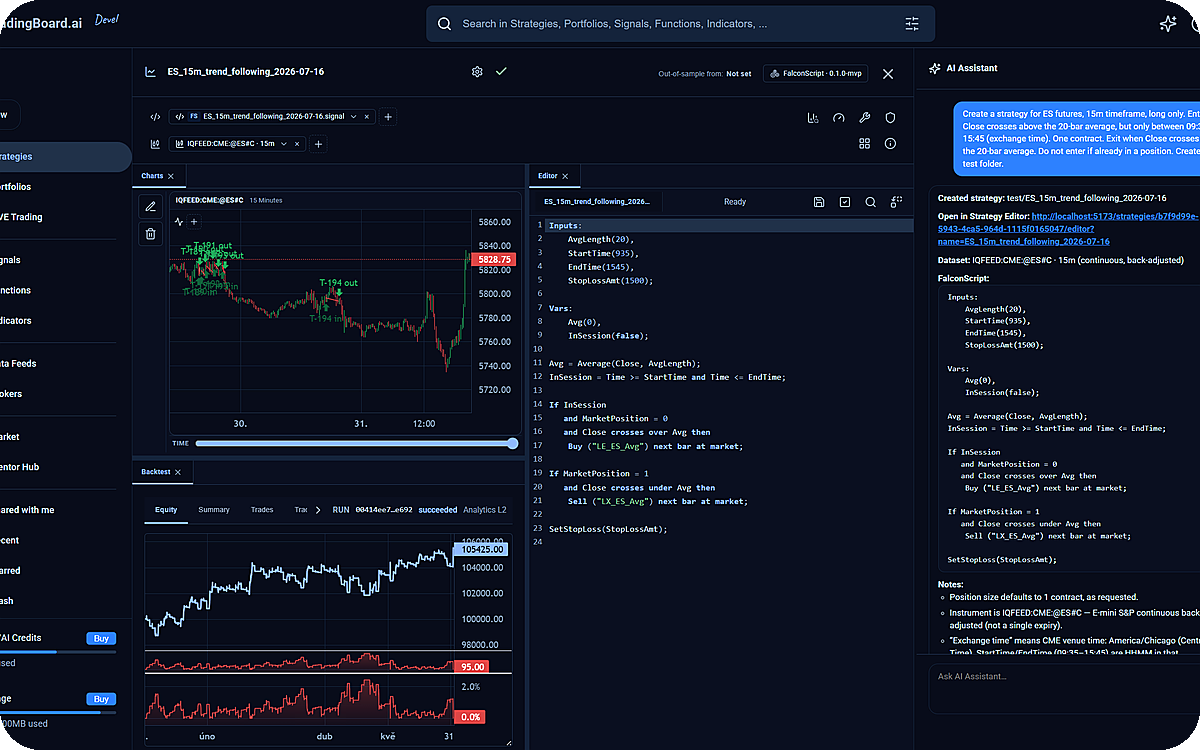Click the editor format/structure icon

[x=896, y=202]
